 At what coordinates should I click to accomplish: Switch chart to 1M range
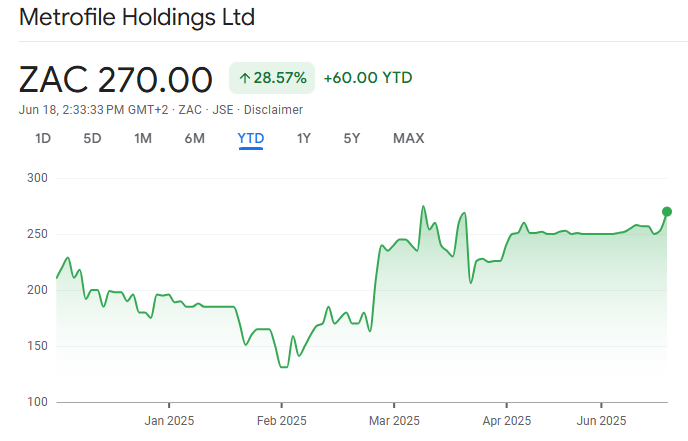pyautogui.click(x=143, y=139)
